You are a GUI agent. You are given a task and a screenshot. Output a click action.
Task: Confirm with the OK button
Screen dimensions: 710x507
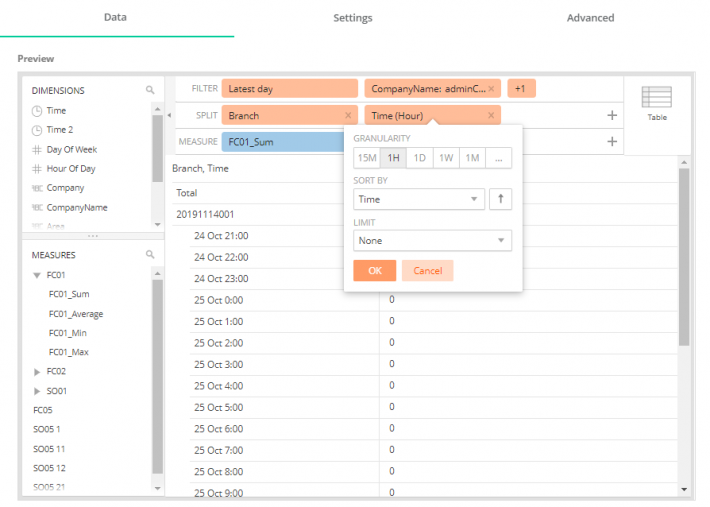[x=374, y=271]
